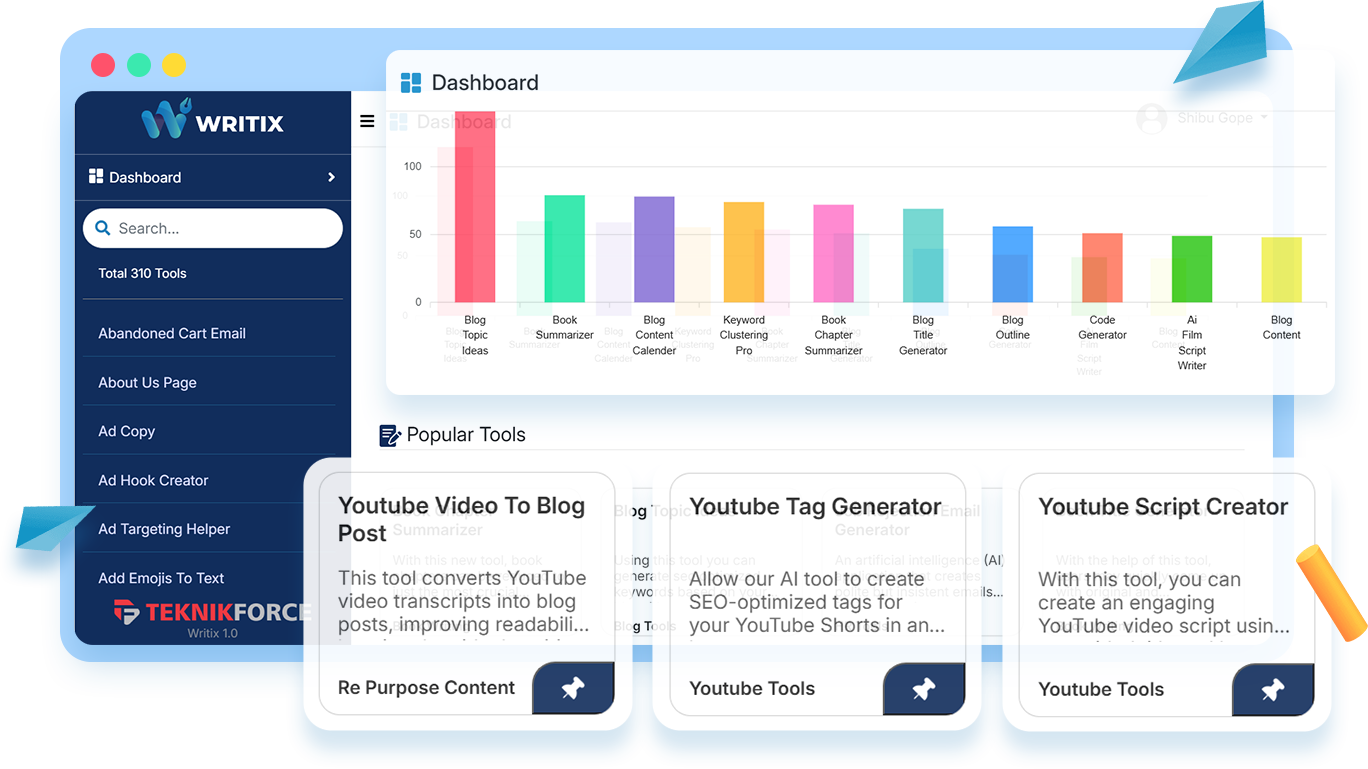Open Ad Hook Creator tool
Screen dimensions: 1368x769
(153, 480)
